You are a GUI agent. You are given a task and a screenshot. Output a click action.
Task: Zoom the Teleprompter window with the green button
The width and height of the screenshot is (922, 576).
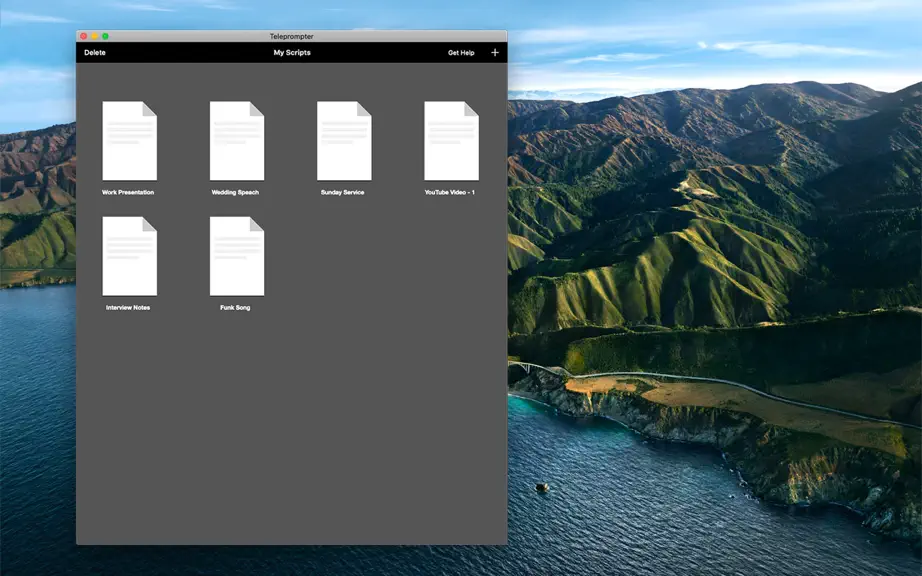pos(105,36)
